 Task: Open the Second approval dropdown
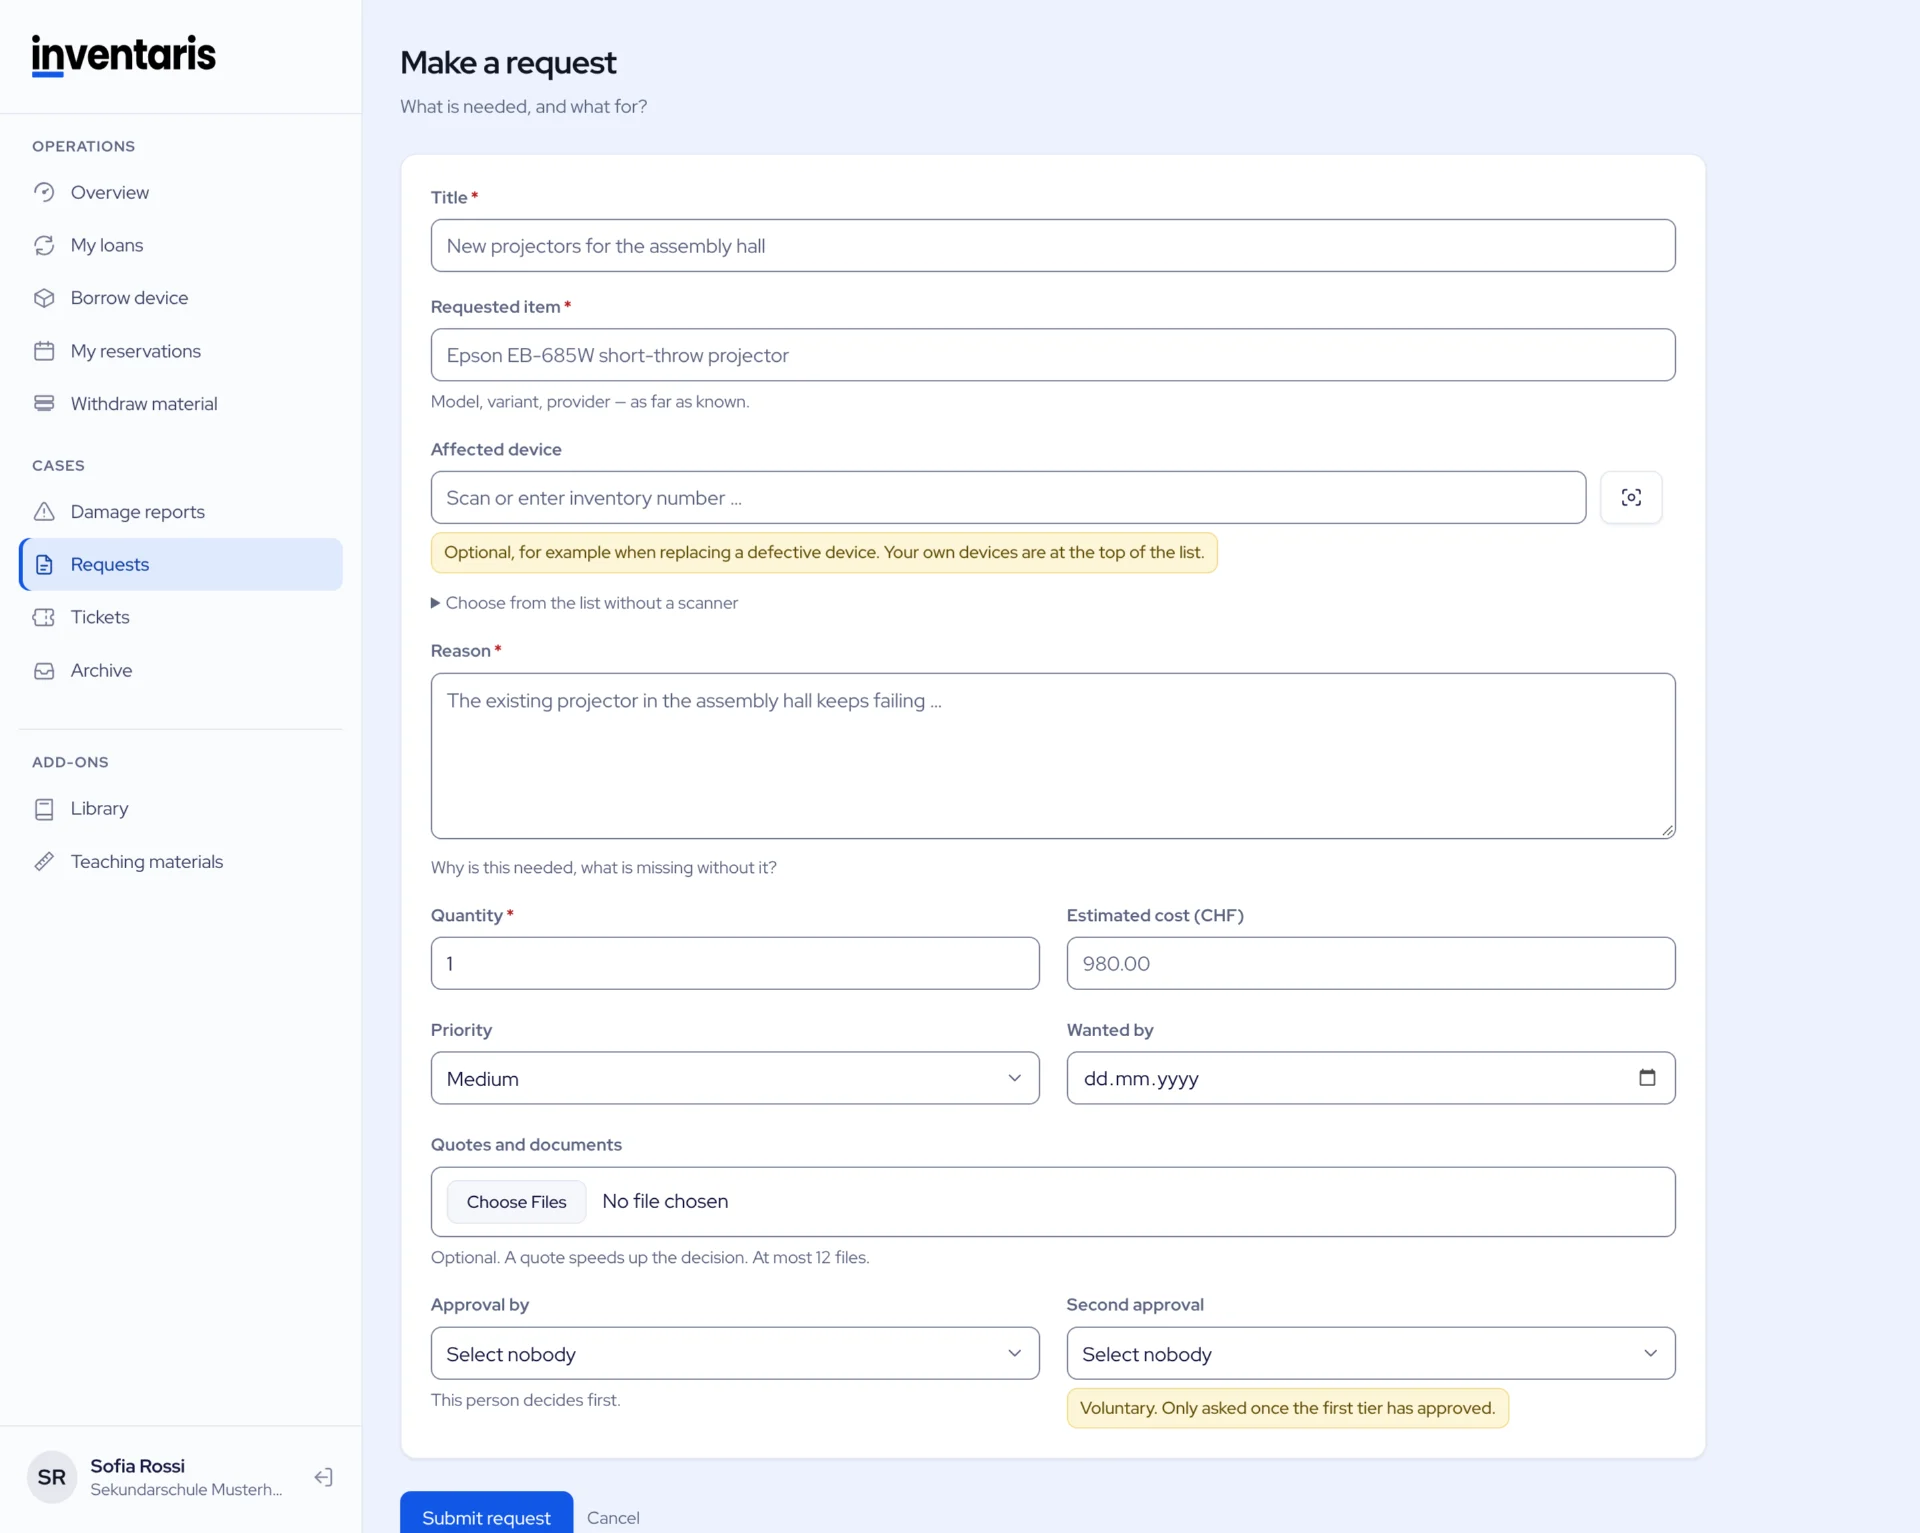point(1371,1353)
